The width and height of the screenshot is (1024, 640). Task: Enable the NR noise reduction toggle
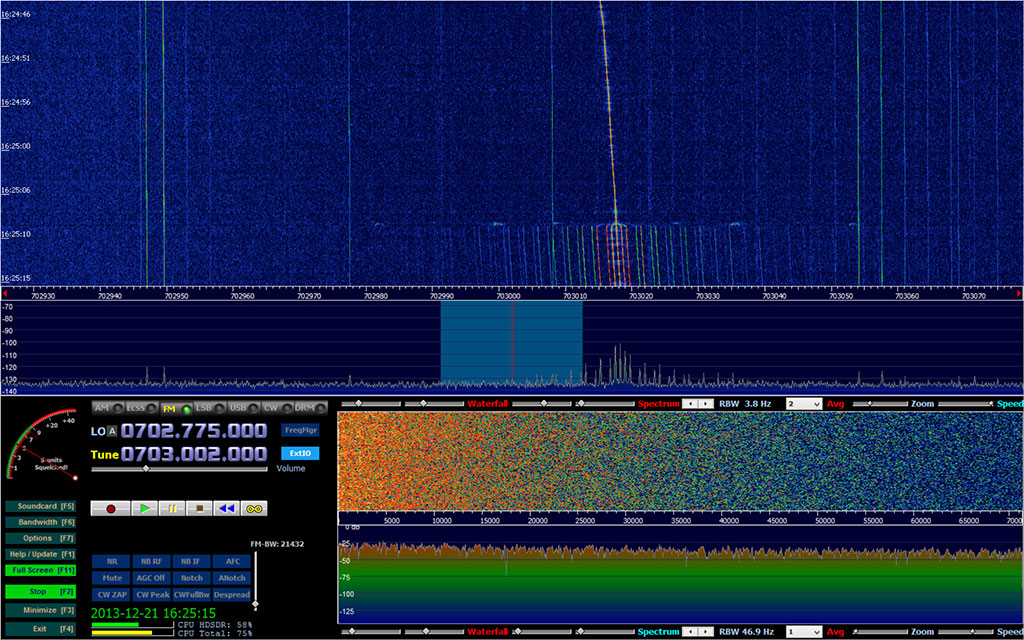pyautogui.click(x=111, y=561)
